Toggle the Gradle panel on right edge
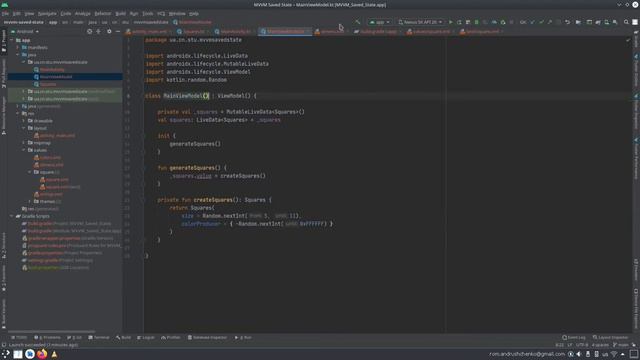 point(636,39)
